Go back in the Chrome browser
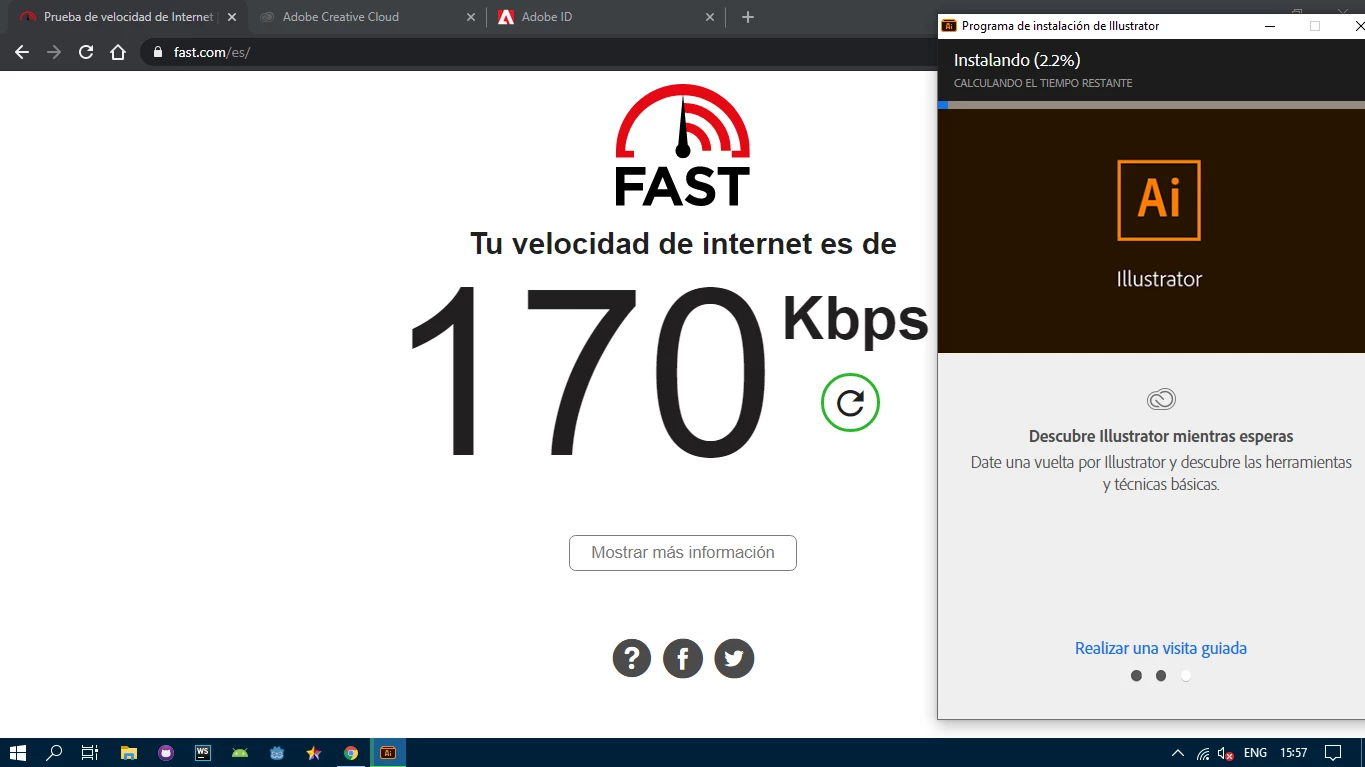Viewport: 1365px width, 767px height. pyautogui.click(x=22, y=52)
